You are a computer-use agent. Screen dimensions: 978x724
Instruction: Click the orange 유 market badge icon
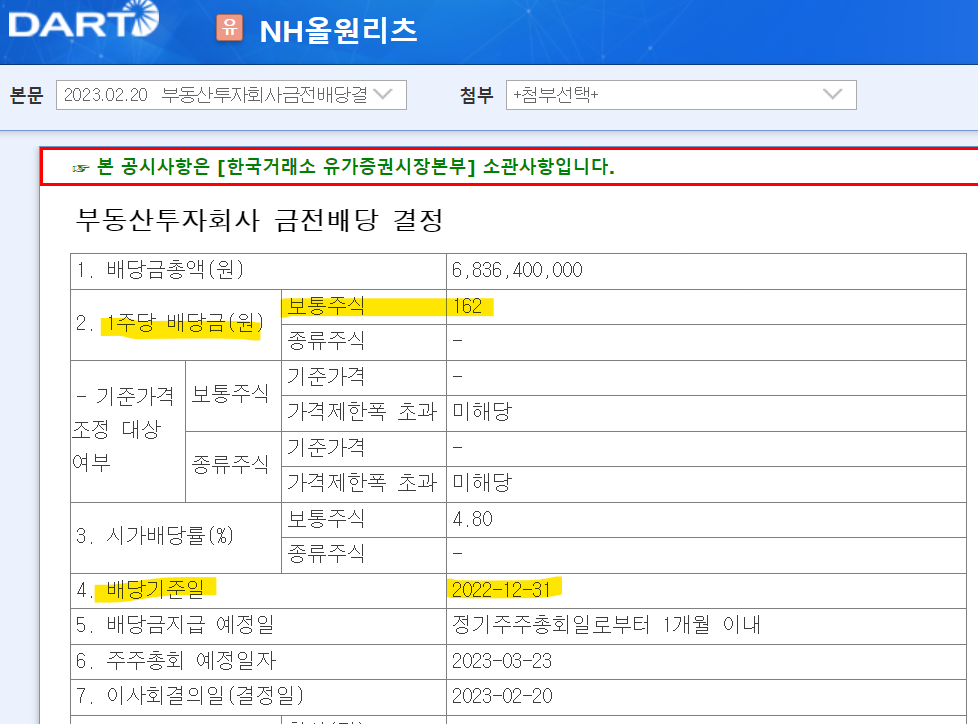(x=230, y=27)
